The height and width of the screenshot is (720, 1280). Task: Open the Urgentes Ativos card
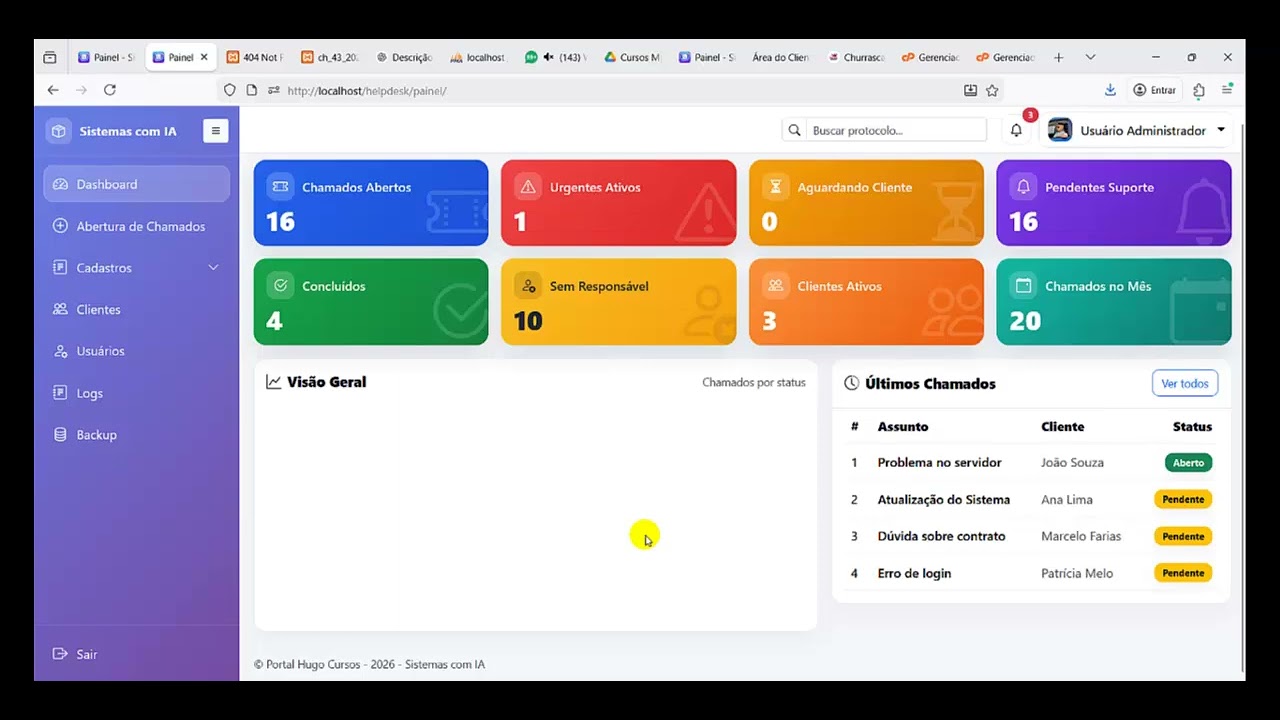pos(618,203)
